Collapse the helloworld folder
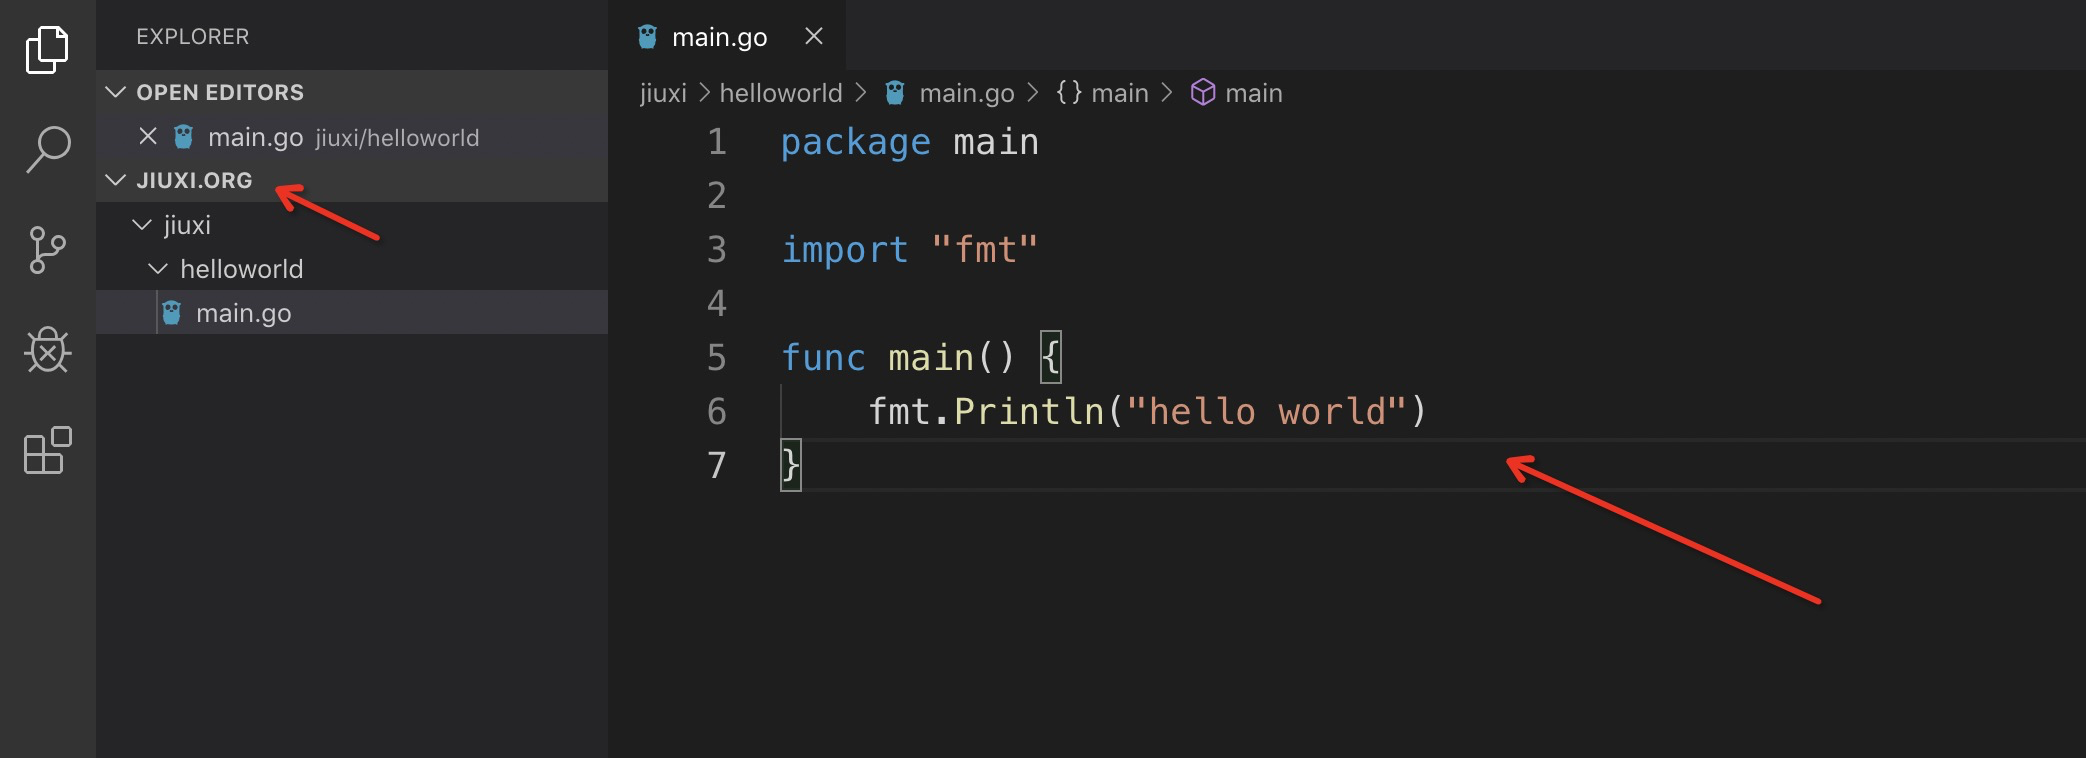This screenshot has width=2086, height=758. click(x=158, y=269)
